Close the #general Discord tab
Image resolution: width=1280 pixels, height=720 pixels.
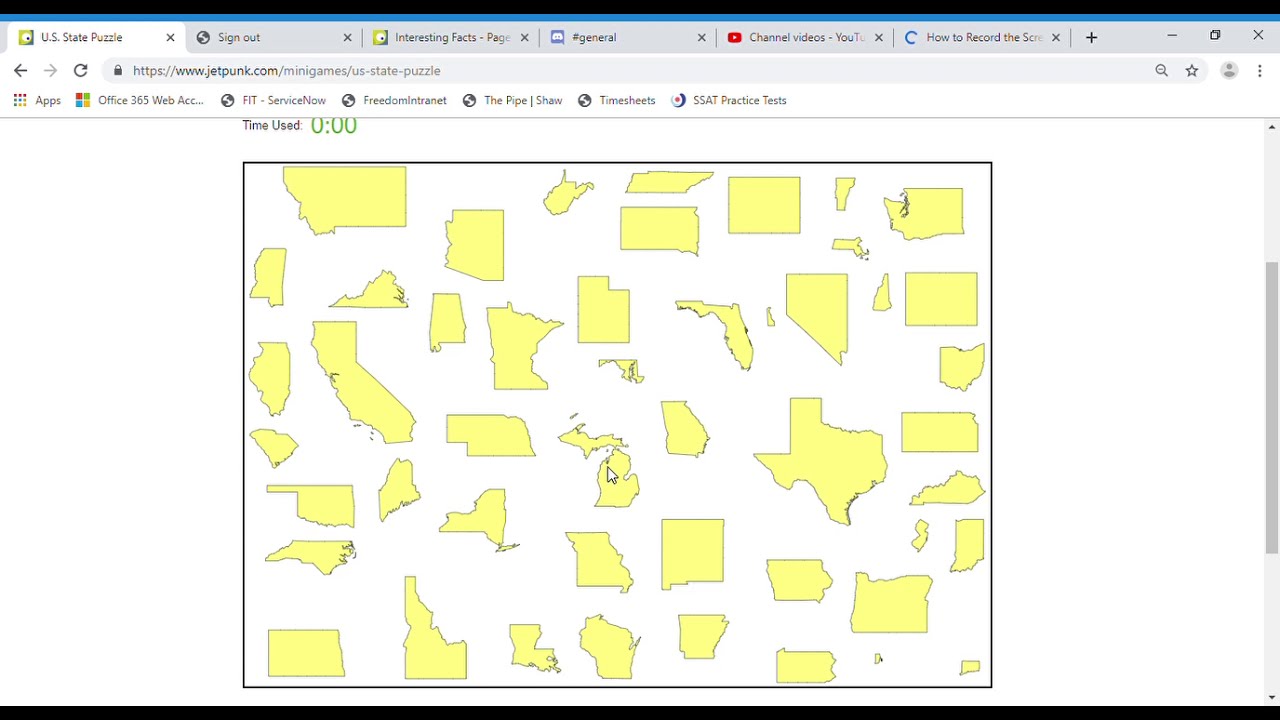coord(701,37)
